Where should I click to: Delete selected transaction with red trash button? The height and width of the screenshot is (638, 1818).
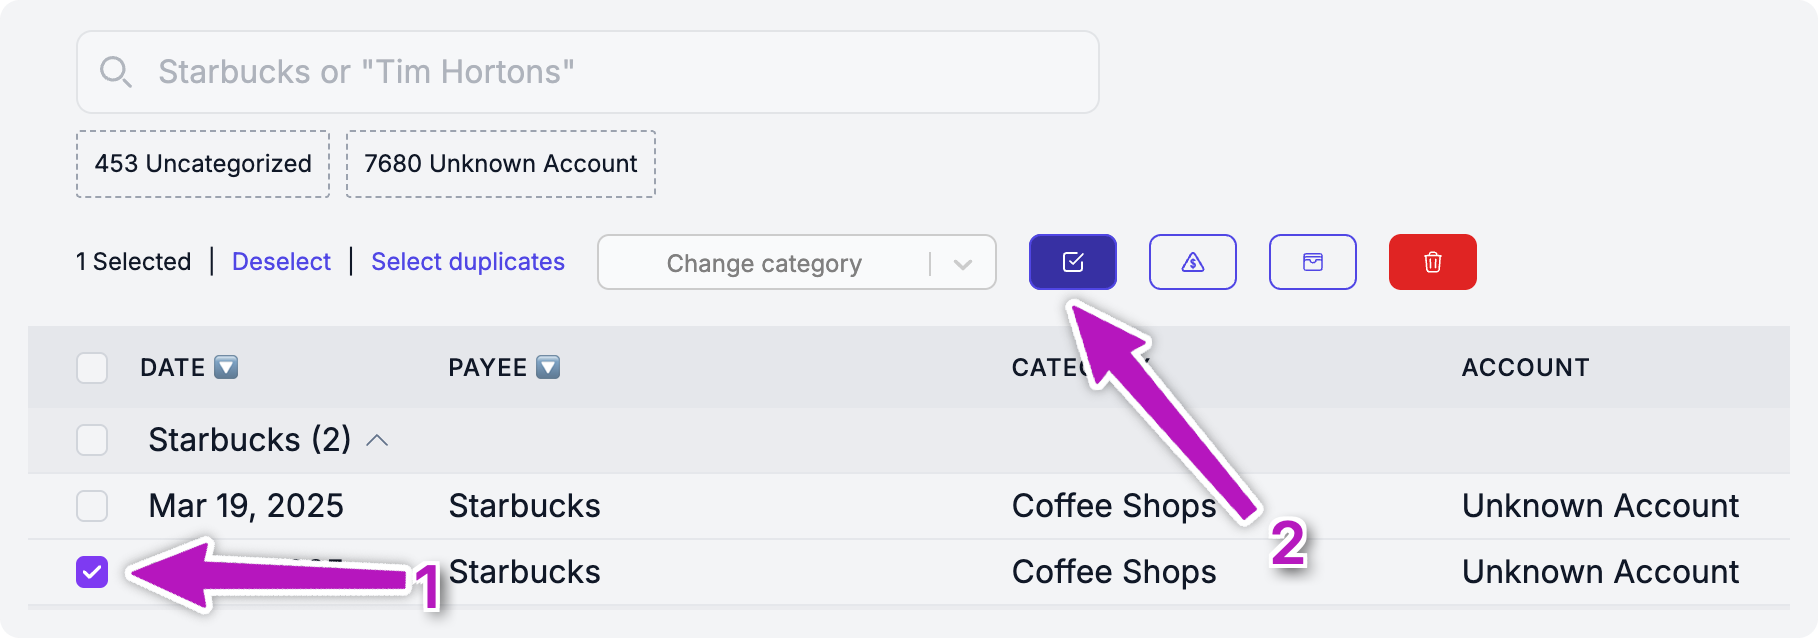(1432, 262)
